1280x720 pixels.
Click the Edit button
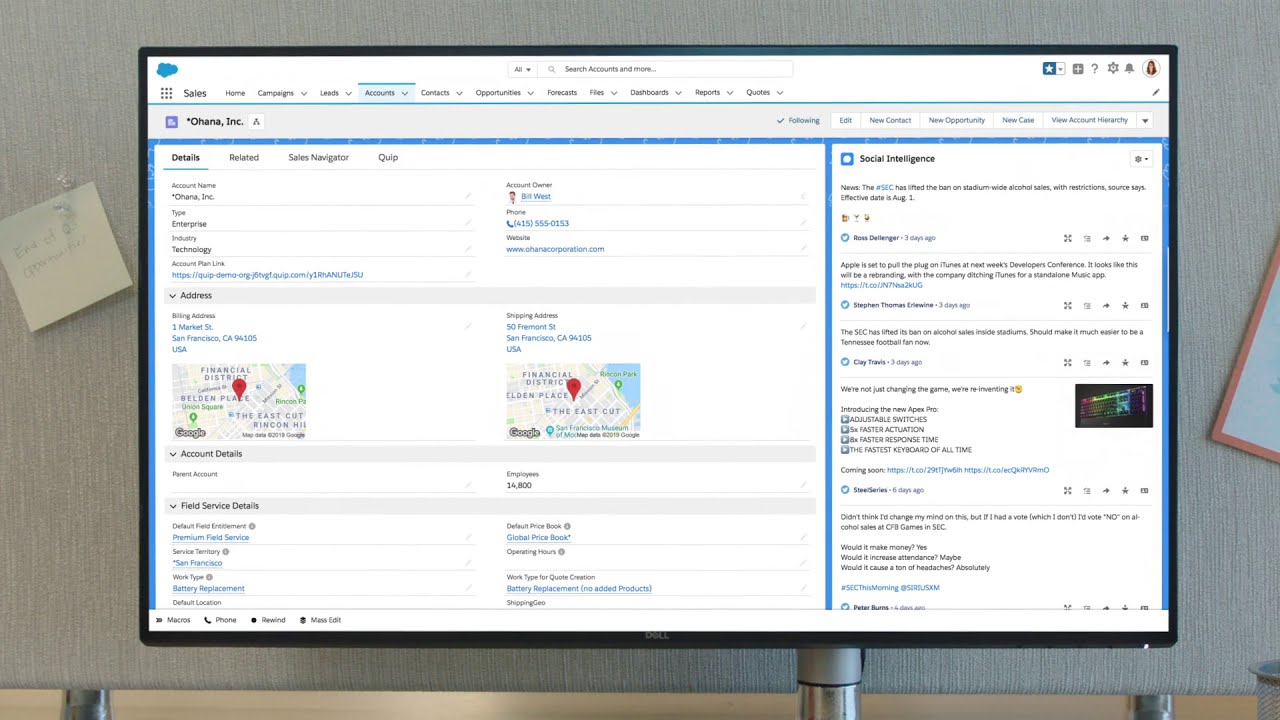point(845,120)
